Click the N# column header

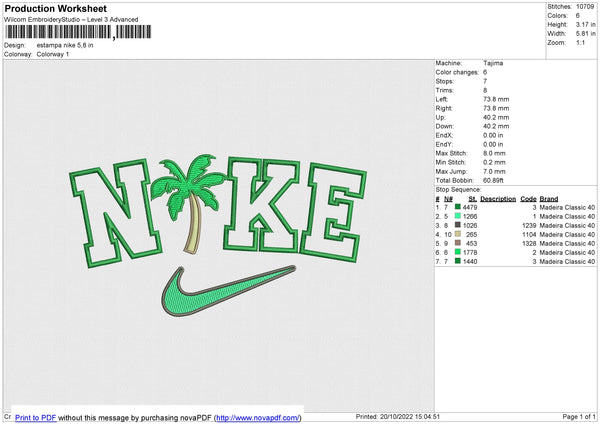448,199
